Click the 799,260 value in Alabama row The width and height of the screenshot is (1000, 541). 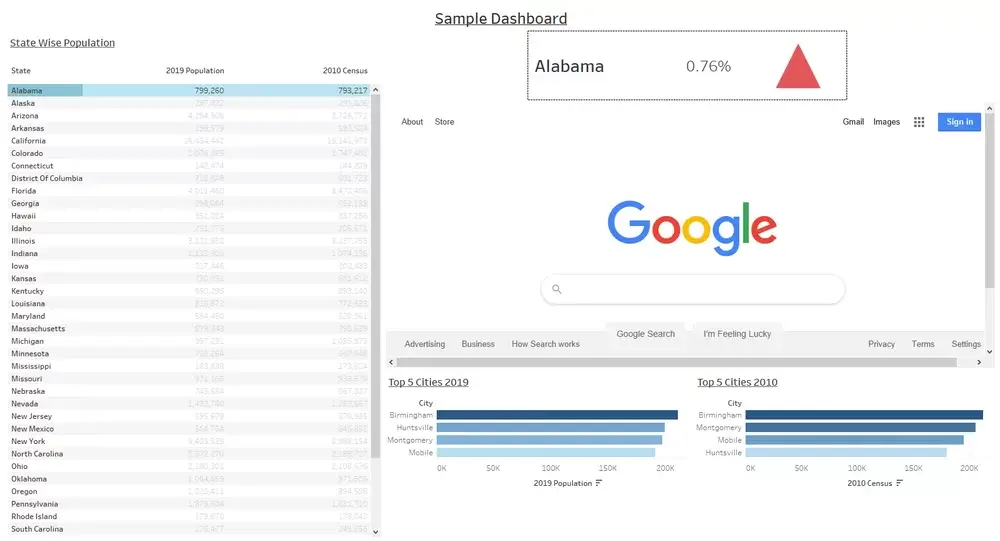point(209,91)
